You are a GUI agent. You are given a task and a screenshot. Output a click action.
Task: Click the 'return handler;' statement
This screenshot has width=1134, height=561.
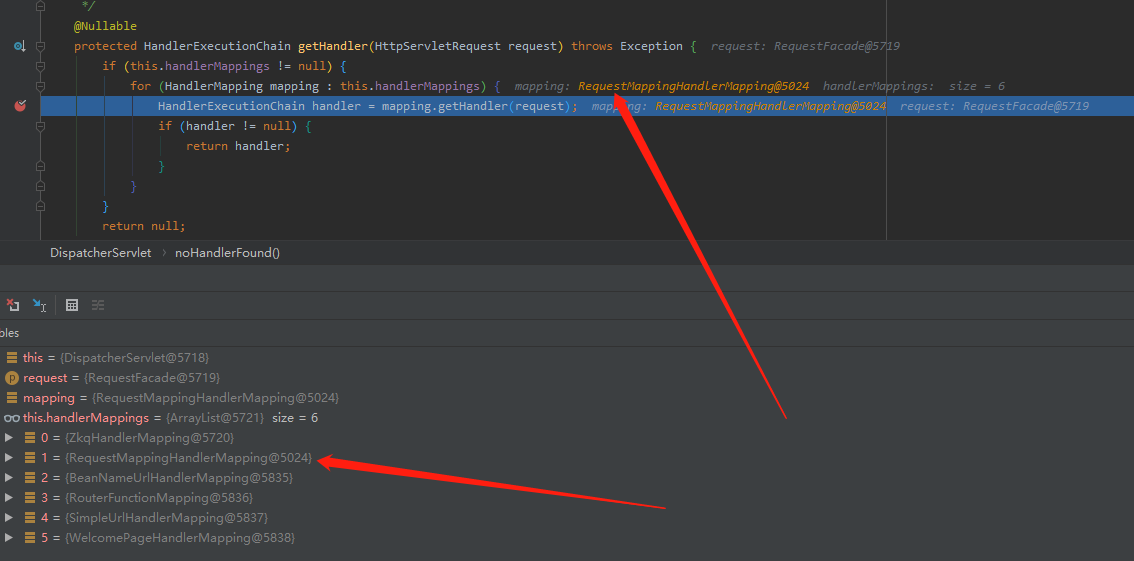tap(238, 146)
